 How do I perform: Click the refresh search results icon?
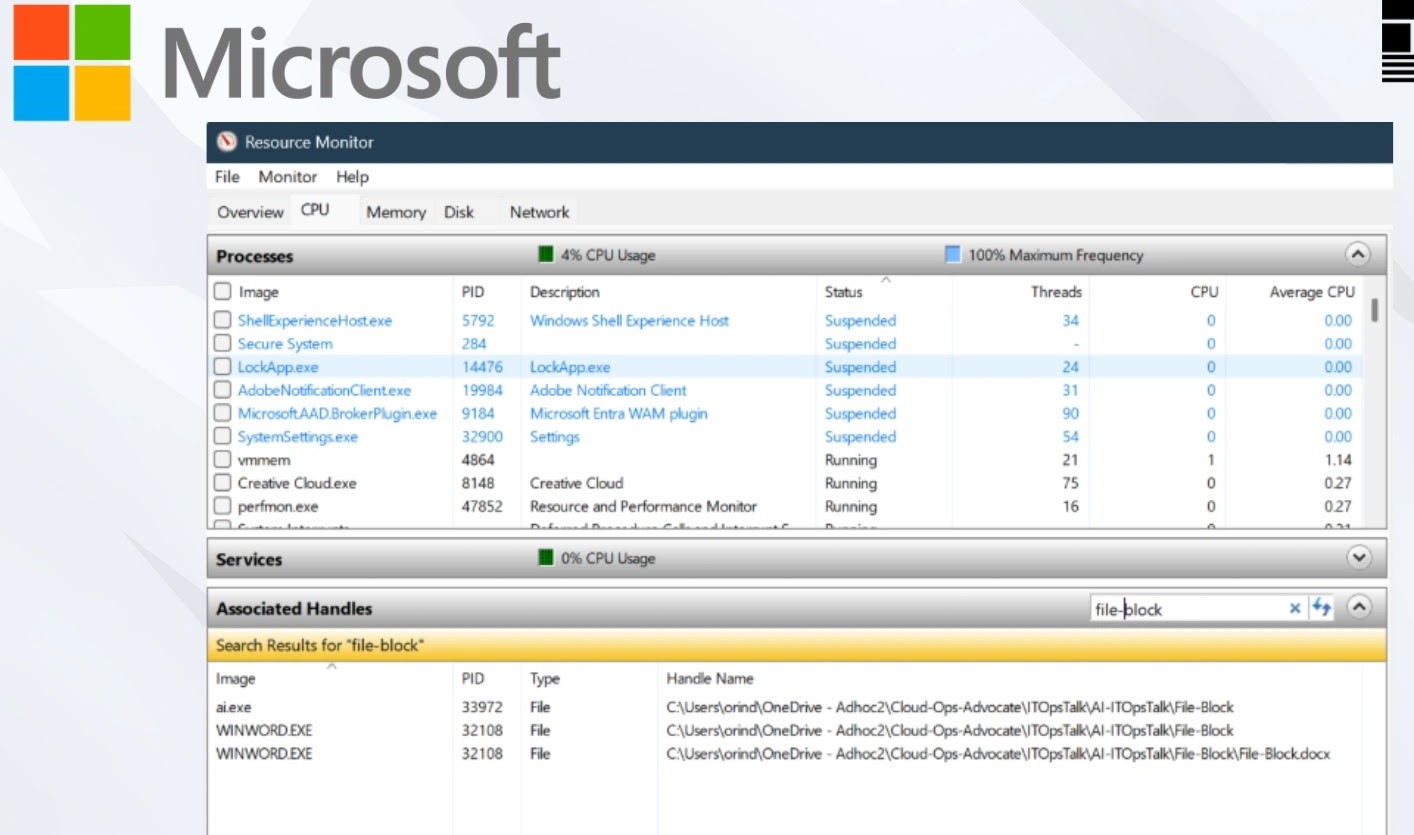pyautogui.click(x=1321, y=607)
